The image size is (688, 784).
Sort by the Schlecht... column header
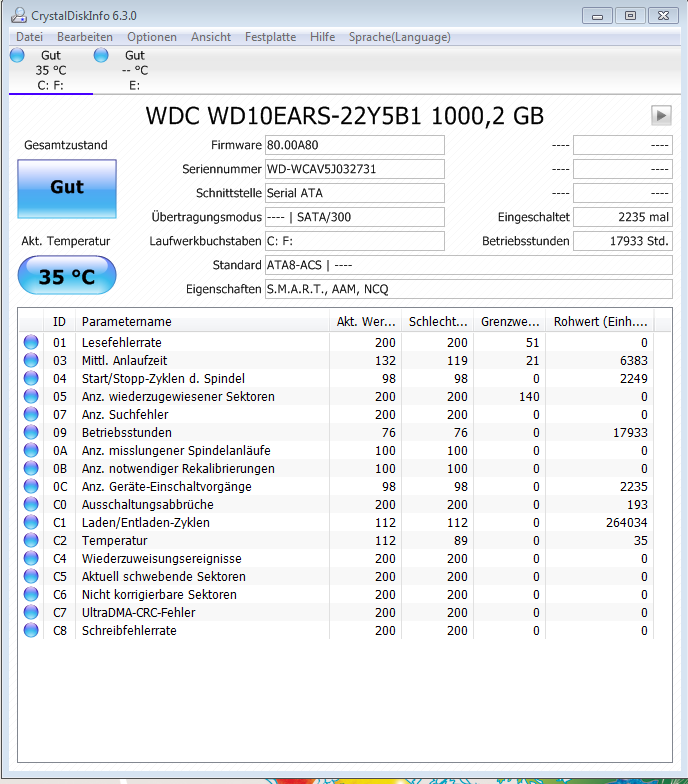click(x=438, y=322)
